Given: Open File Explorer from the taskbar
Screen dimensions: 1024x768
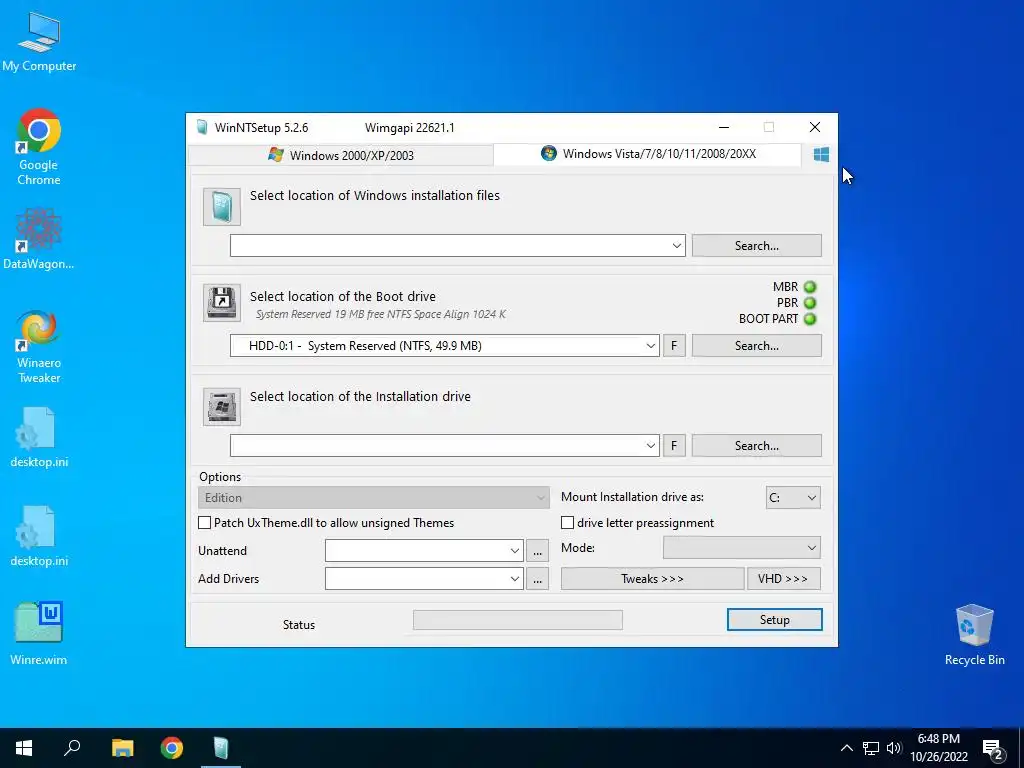Looking at the screenshot, I should (x=122, y=748).
